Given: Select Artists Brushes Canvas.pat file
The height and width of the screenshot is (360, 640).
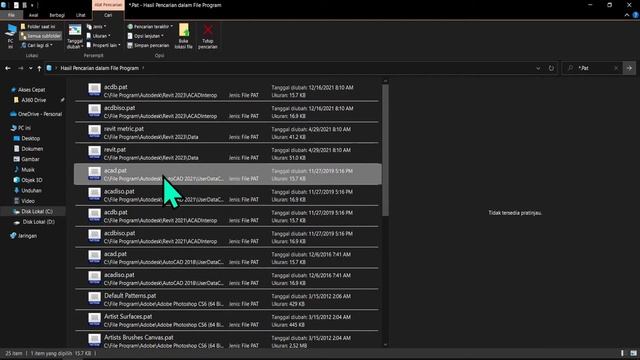Looking at the screenshot, I should (227, 340).
